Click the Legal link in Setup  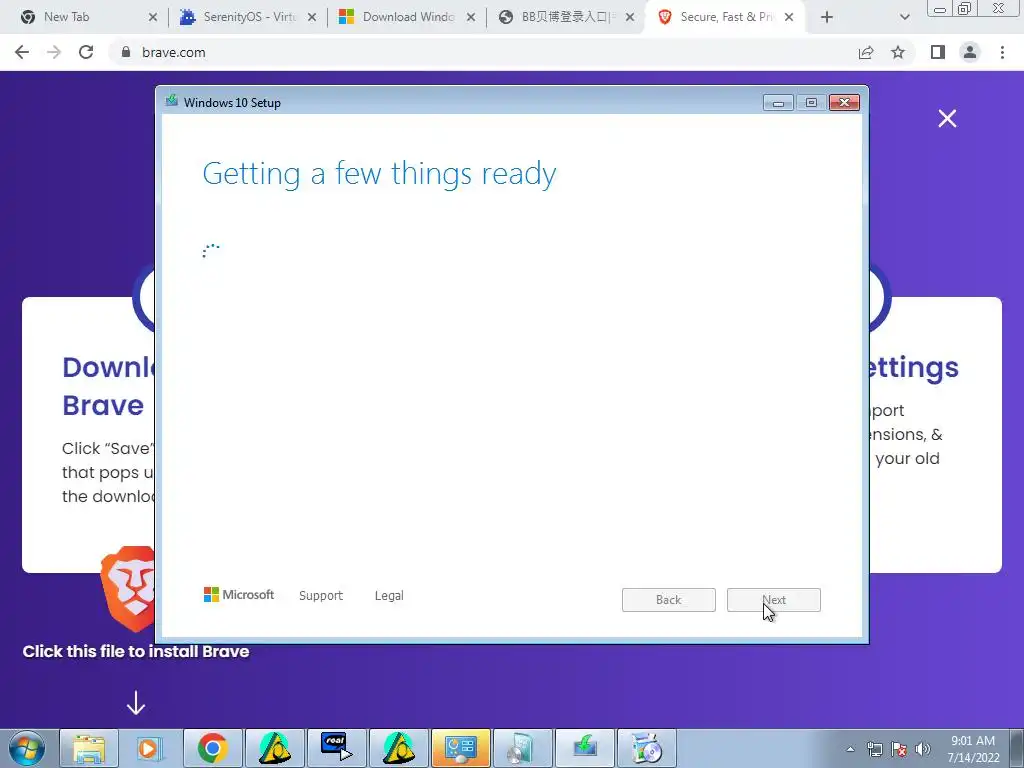tap(389, 596)
